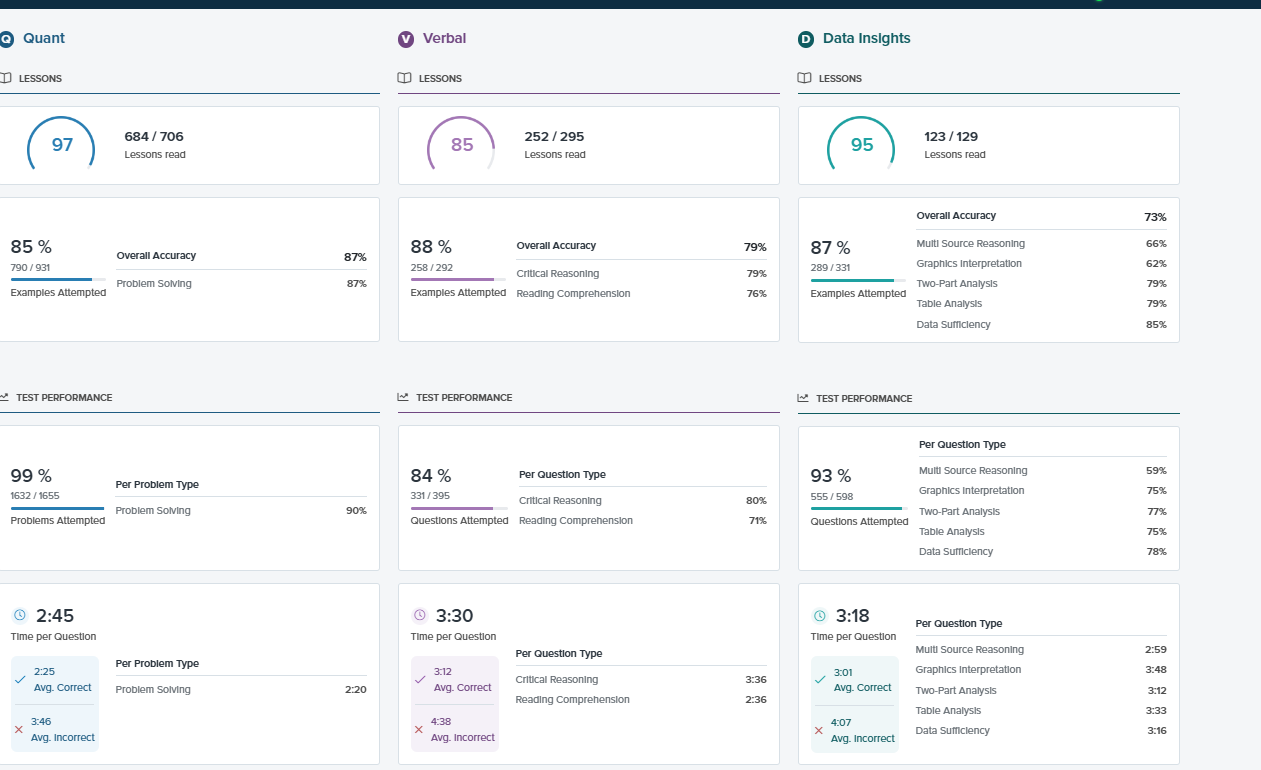
Task: Click the chart icon beside Data Insights Test Performance
Action: 803,398
